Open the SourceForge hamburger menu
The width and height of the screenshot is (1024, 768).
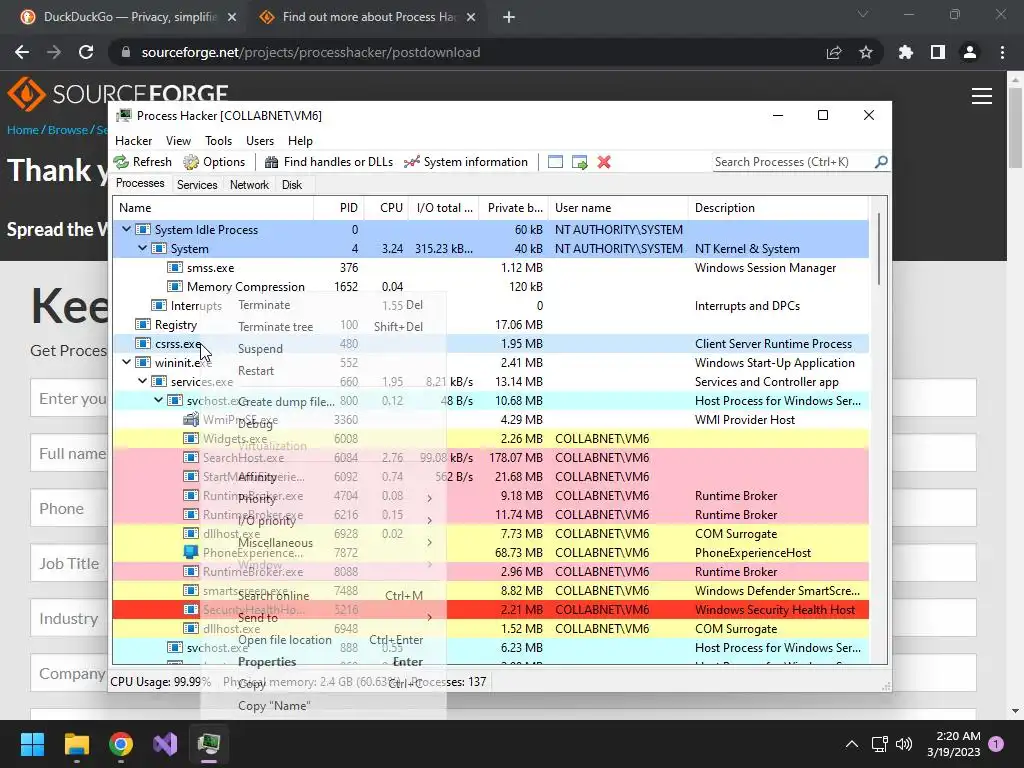982,96
